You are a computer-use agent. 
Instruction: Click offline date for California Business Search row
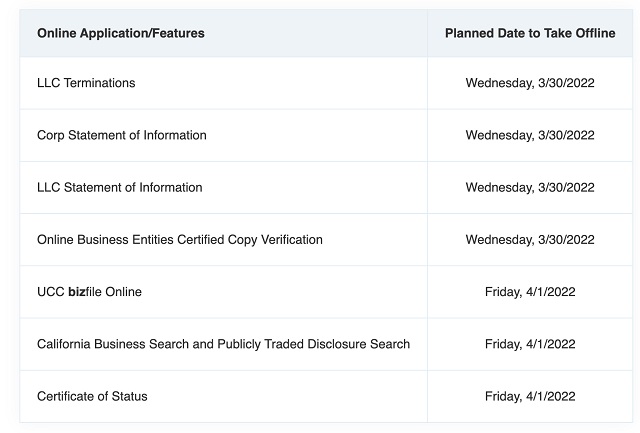coord(530,344)
